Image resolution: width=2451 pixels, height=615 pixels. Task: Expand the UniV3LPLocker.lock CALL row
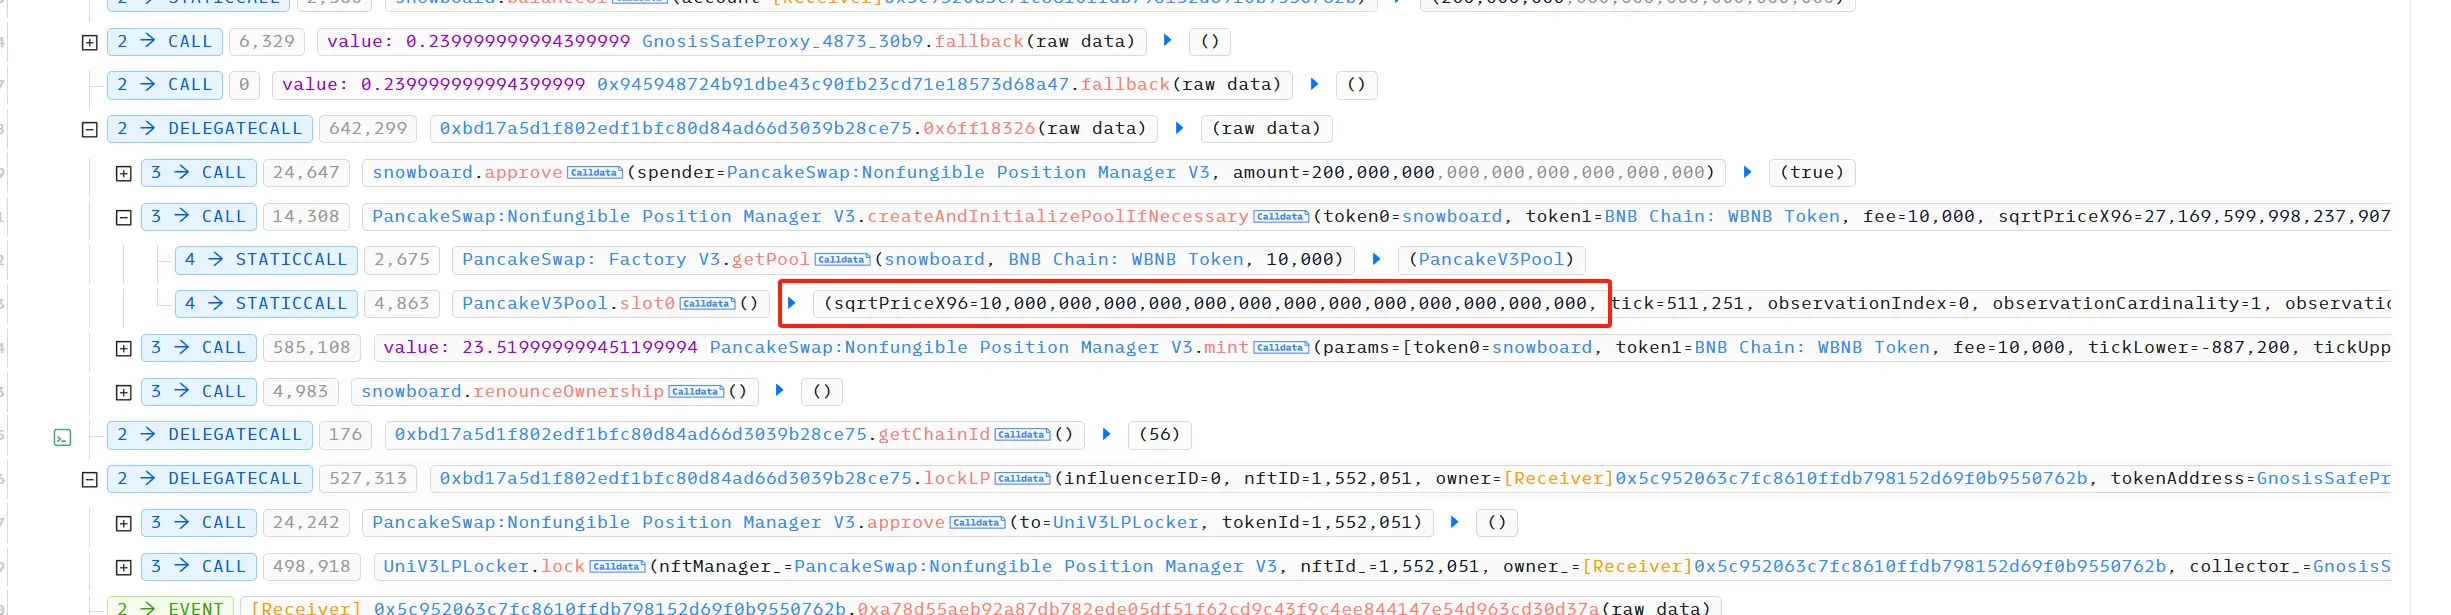[123, 567]
